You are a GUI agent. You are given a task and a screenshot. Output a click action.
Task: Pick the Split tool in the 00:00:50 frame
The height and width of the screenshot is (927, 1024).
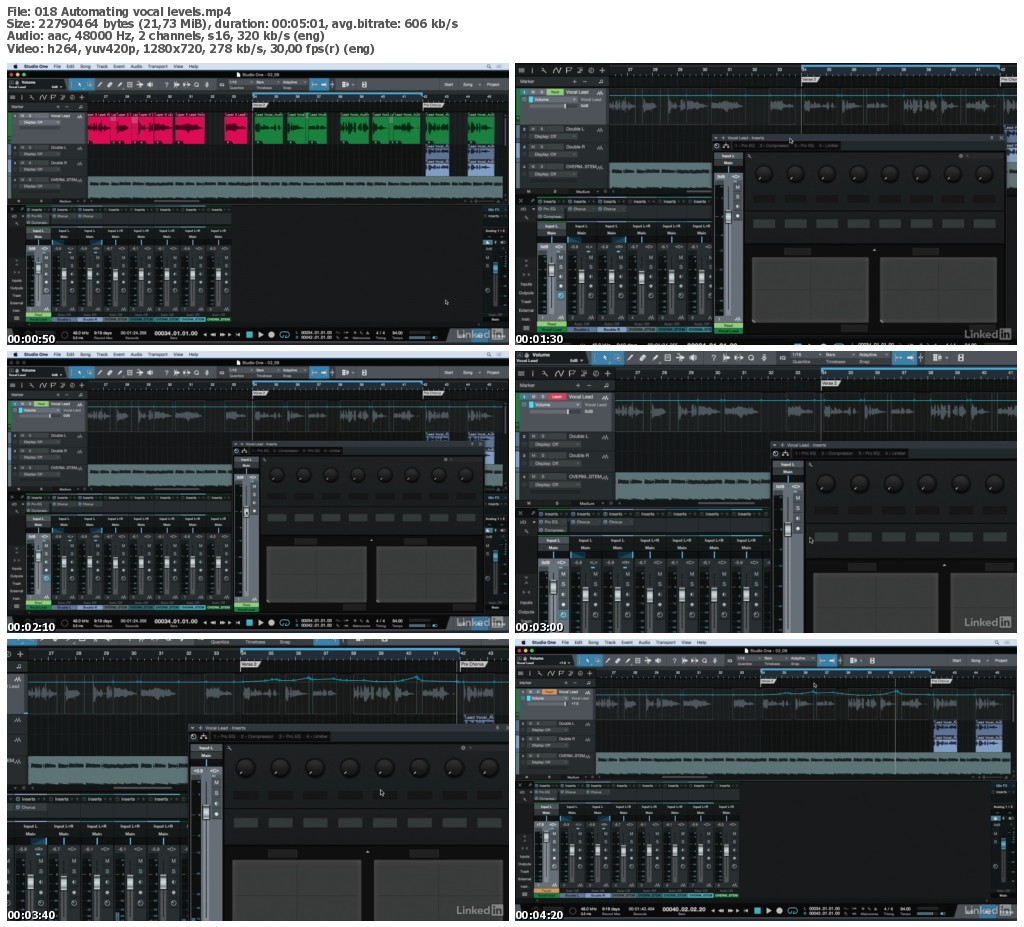coord(99,84)
